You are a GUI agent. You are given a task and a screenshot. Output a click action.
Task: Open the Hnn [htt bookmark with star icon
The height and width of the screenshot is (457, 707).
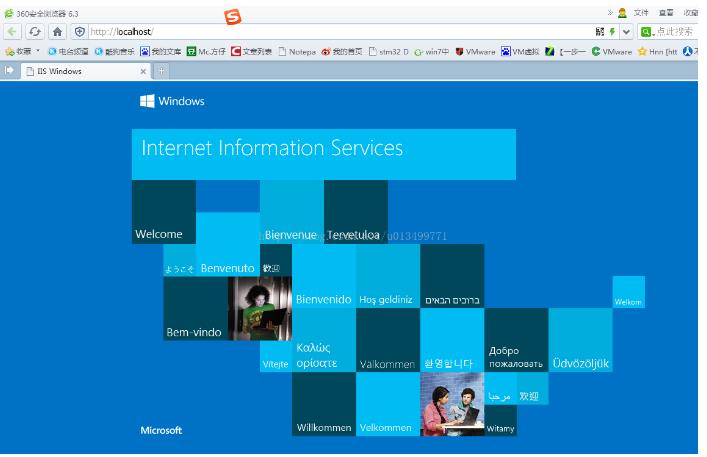pyautogui.click(x=657, y=51)
